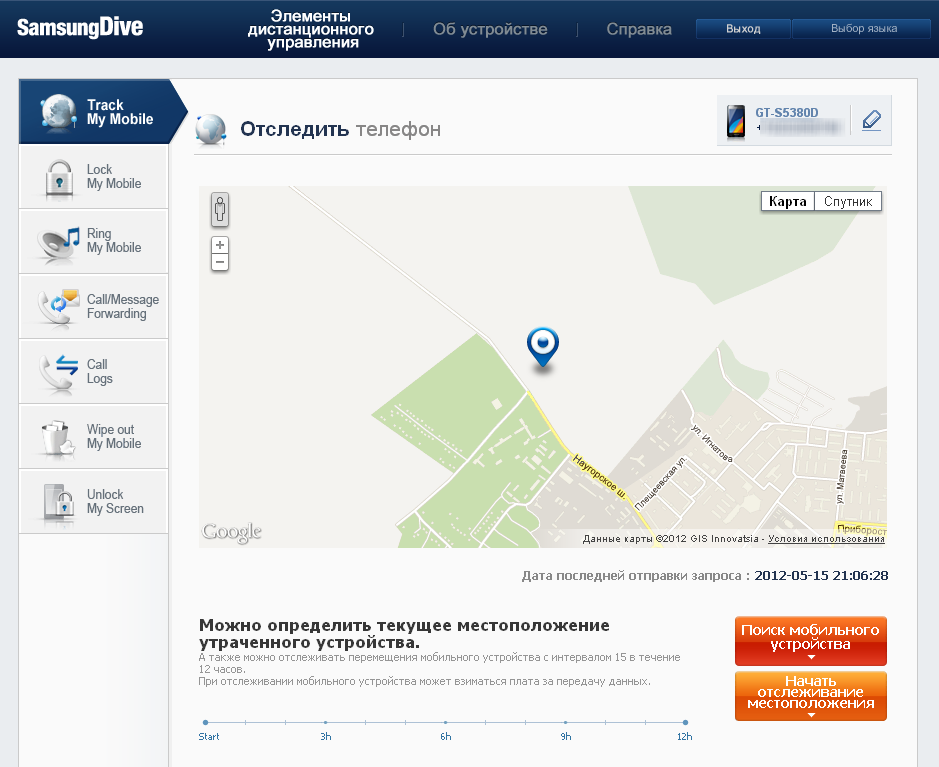939x767 pixels.
Task: Open the Выбор языка language selector
Action: 863,29
